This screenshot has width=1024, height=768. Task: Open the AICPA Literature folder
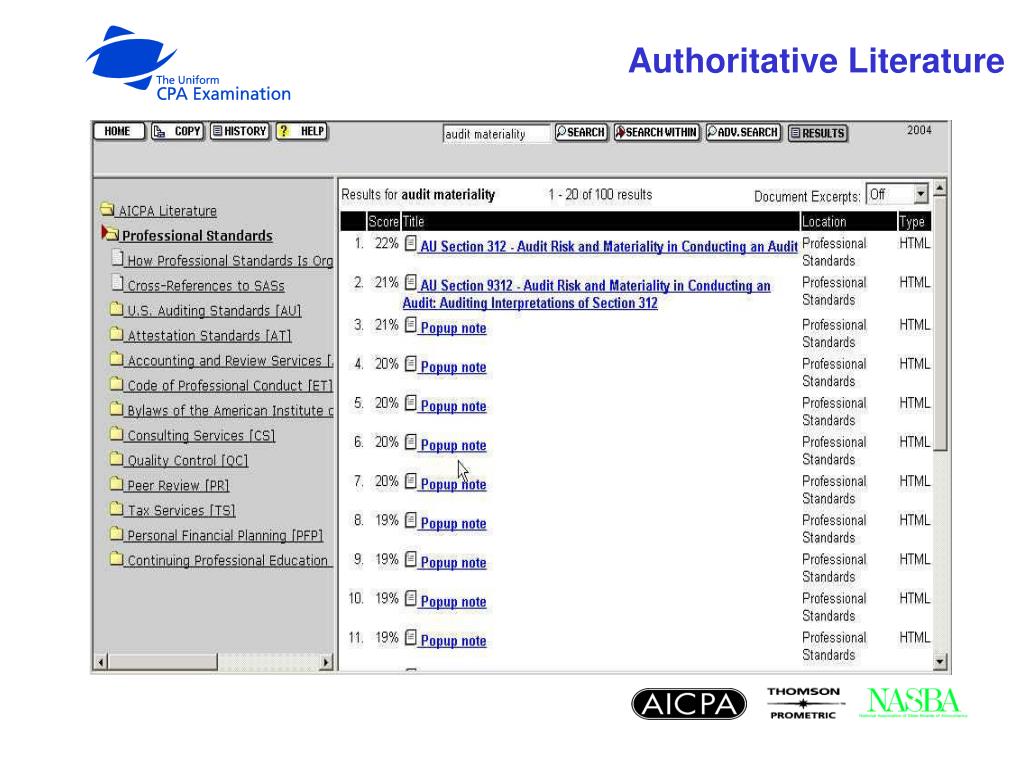point(167,211)
